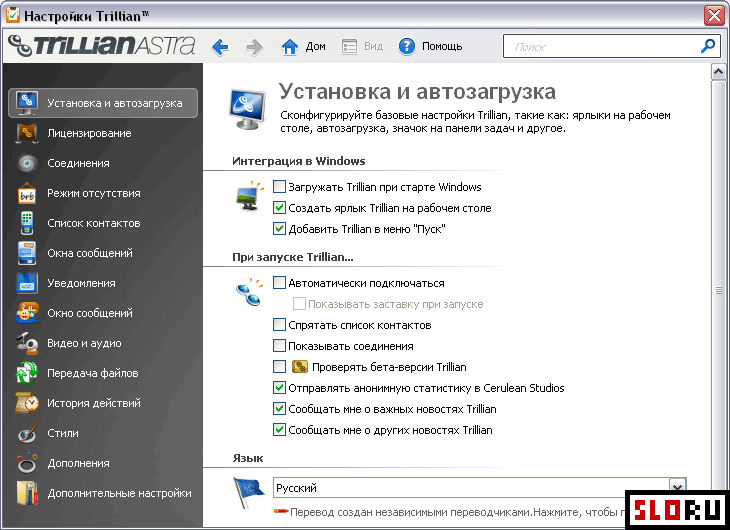The image size is (730, 530).
Task: Click the Список контактов phone icon
Action: click(27, 223)
